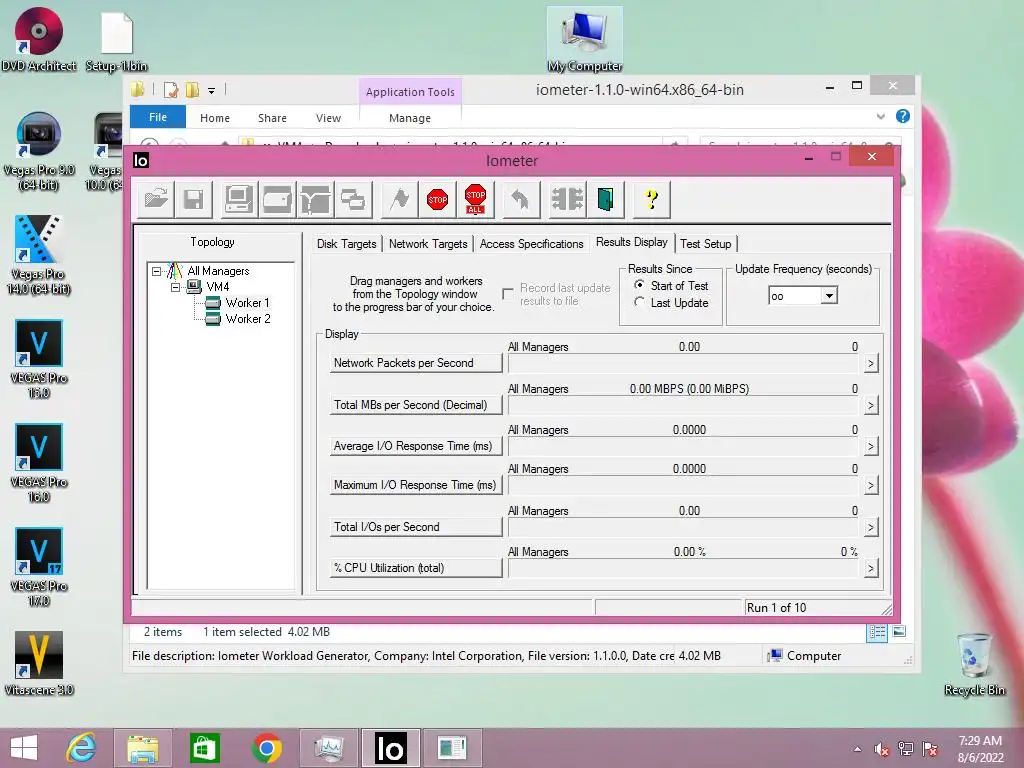Open the Recycle Bin desktop icon
The width and height of the screenshot is (1024, 768).
974,664
